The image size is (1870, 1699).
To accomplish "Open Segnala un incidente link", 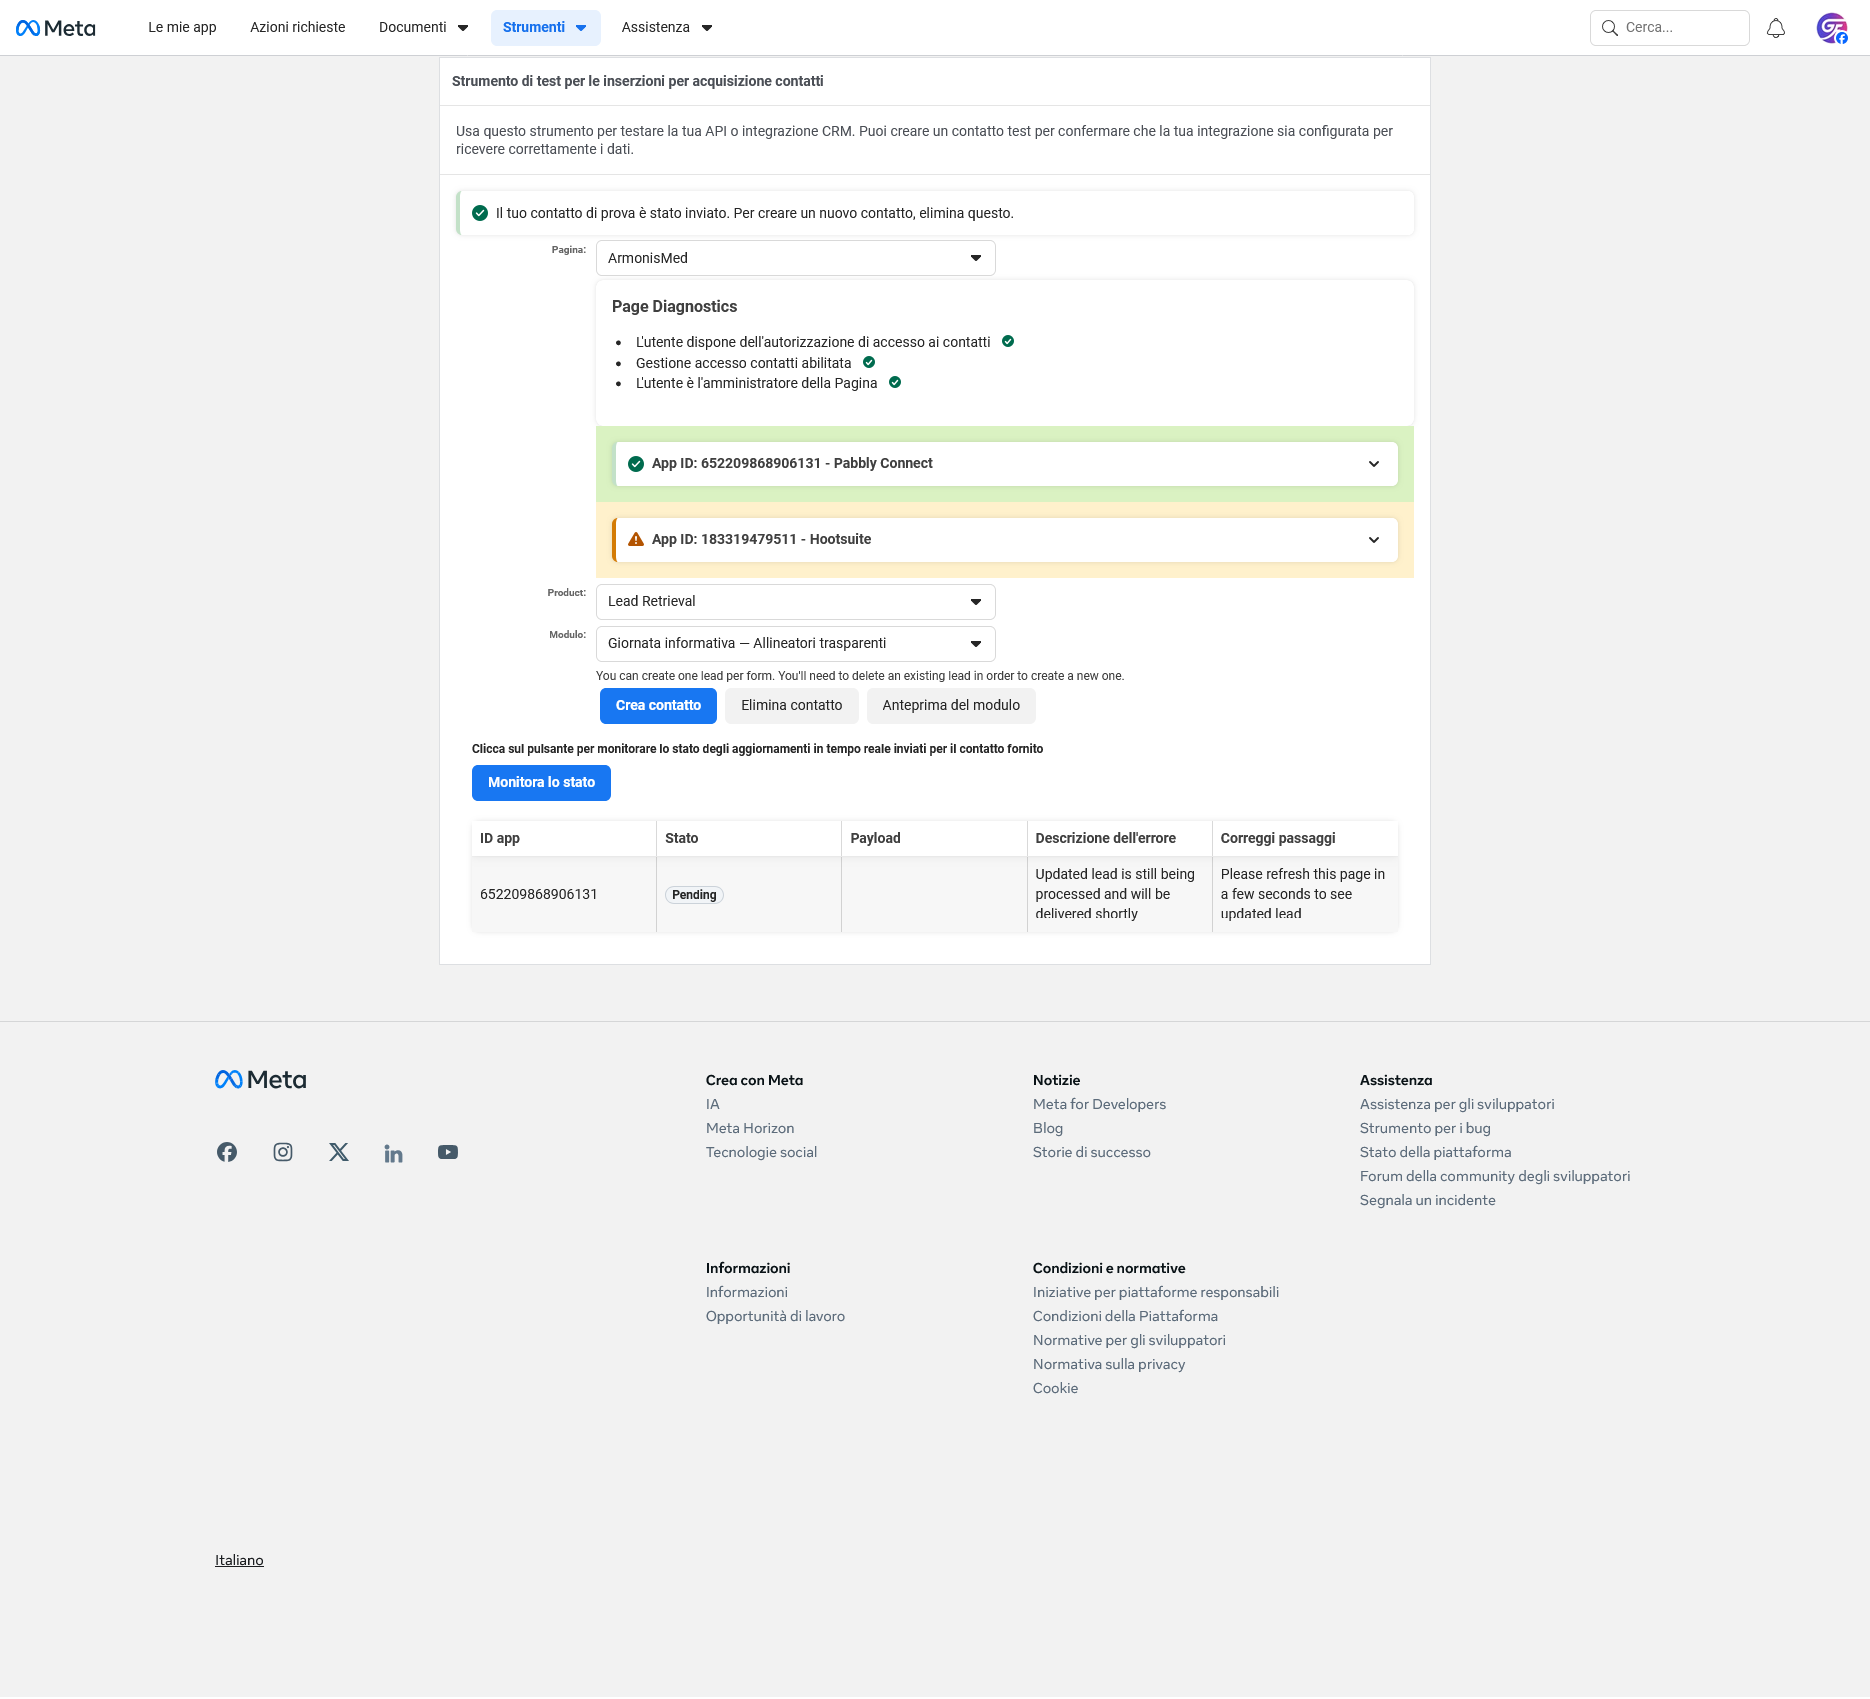I will [1428, 1200].
